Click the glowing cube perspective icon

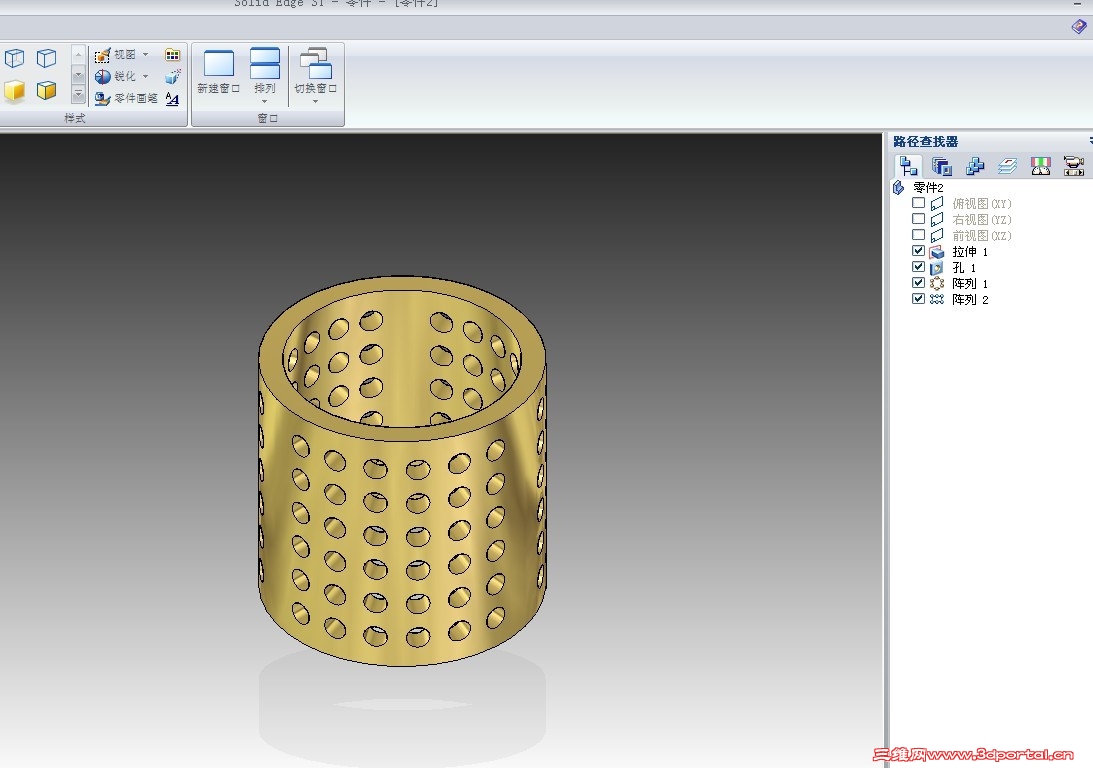pyautogui.click(x=172, y=77)
